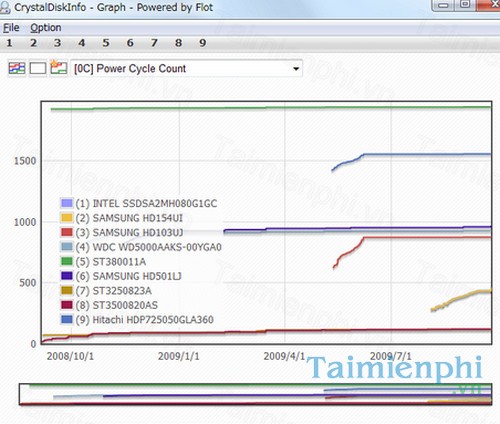Viewport: 500px width, 424px height.
Task: Click the starred graph icon button
Action: click(x=59, y=68)
